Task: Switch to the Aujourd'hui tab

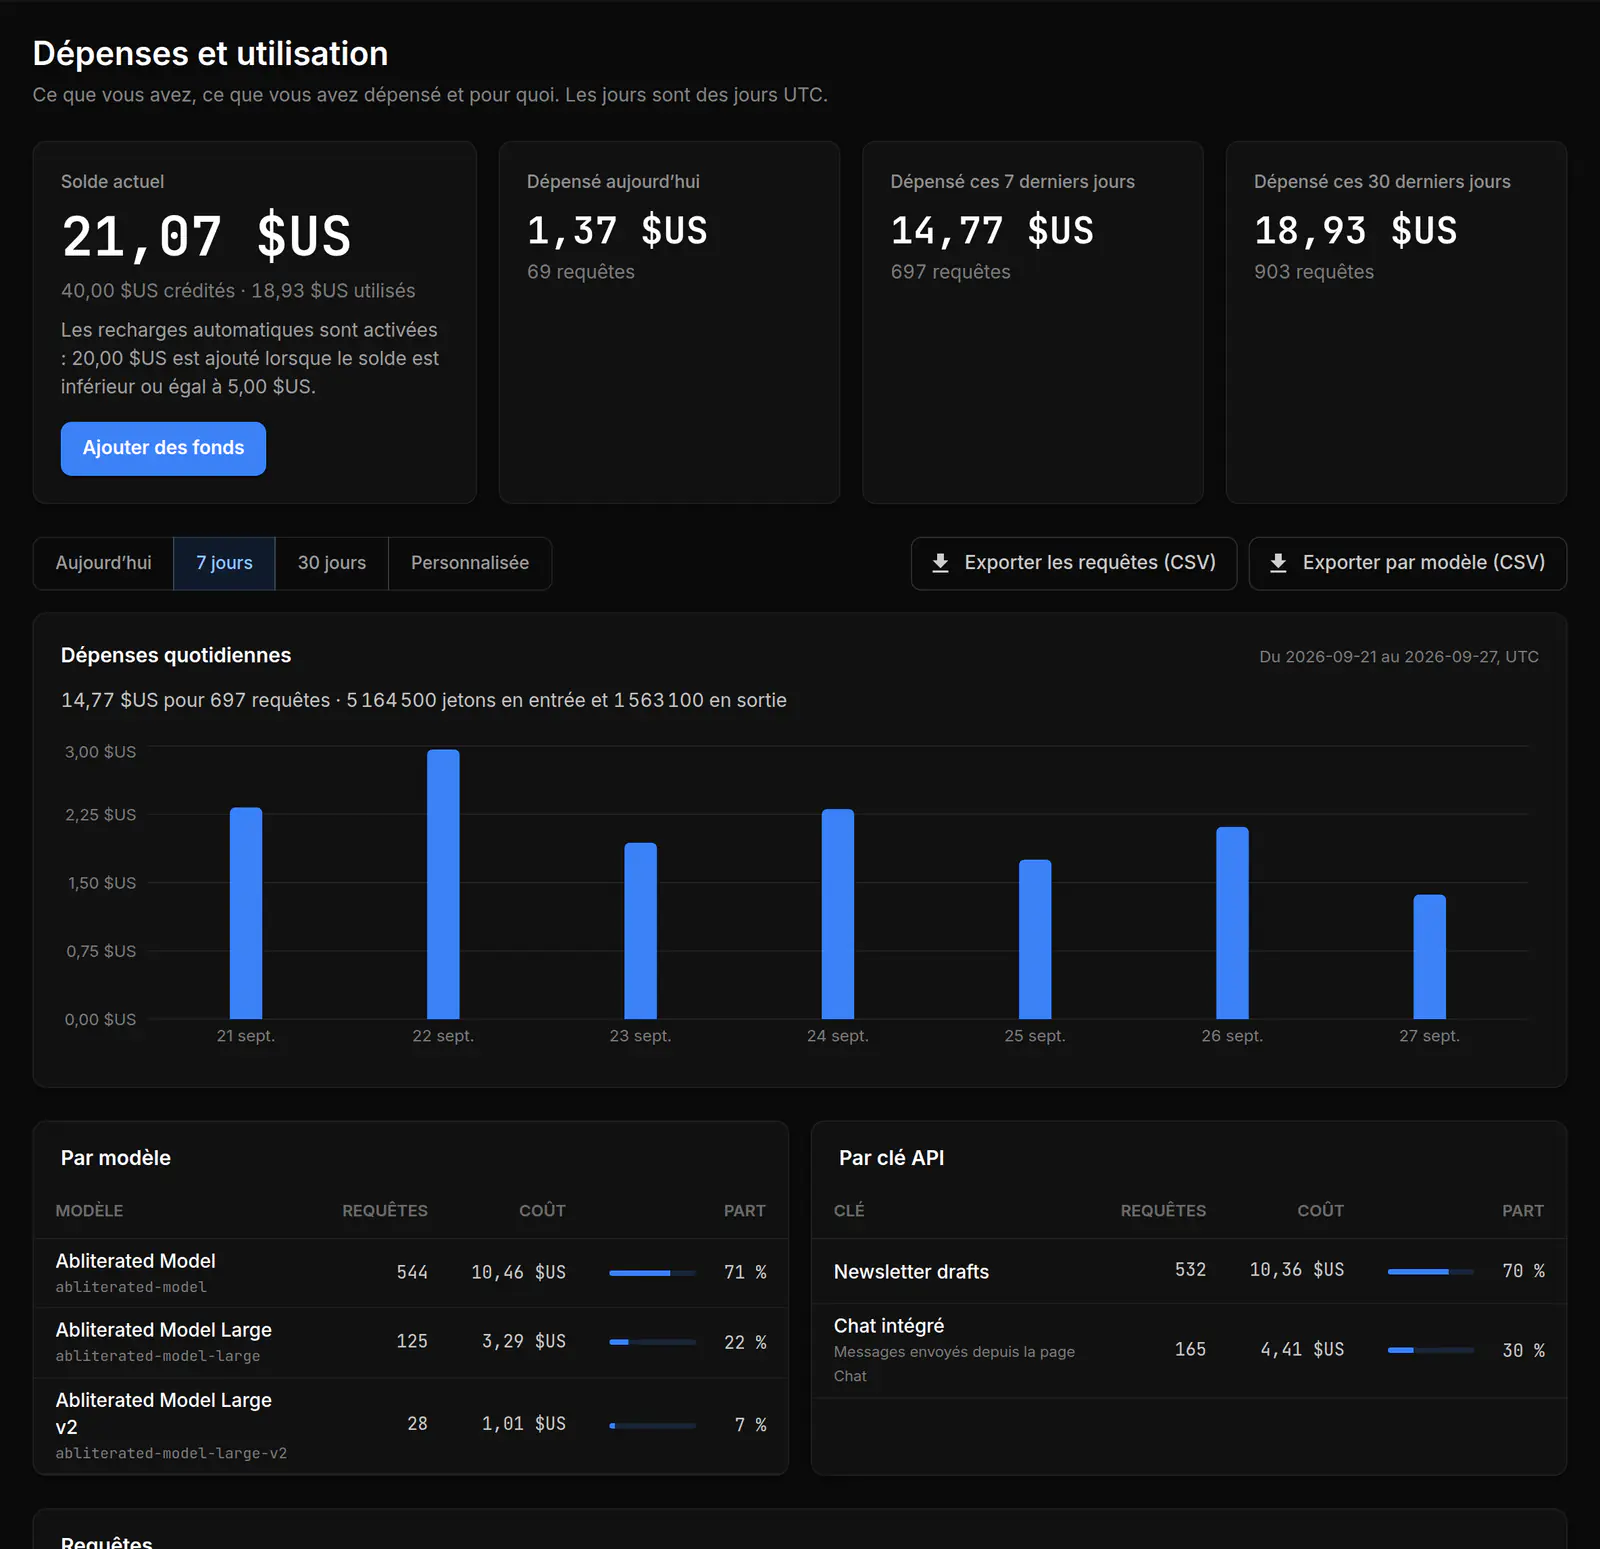Action: pyautogui.click(x=104, y=563)
